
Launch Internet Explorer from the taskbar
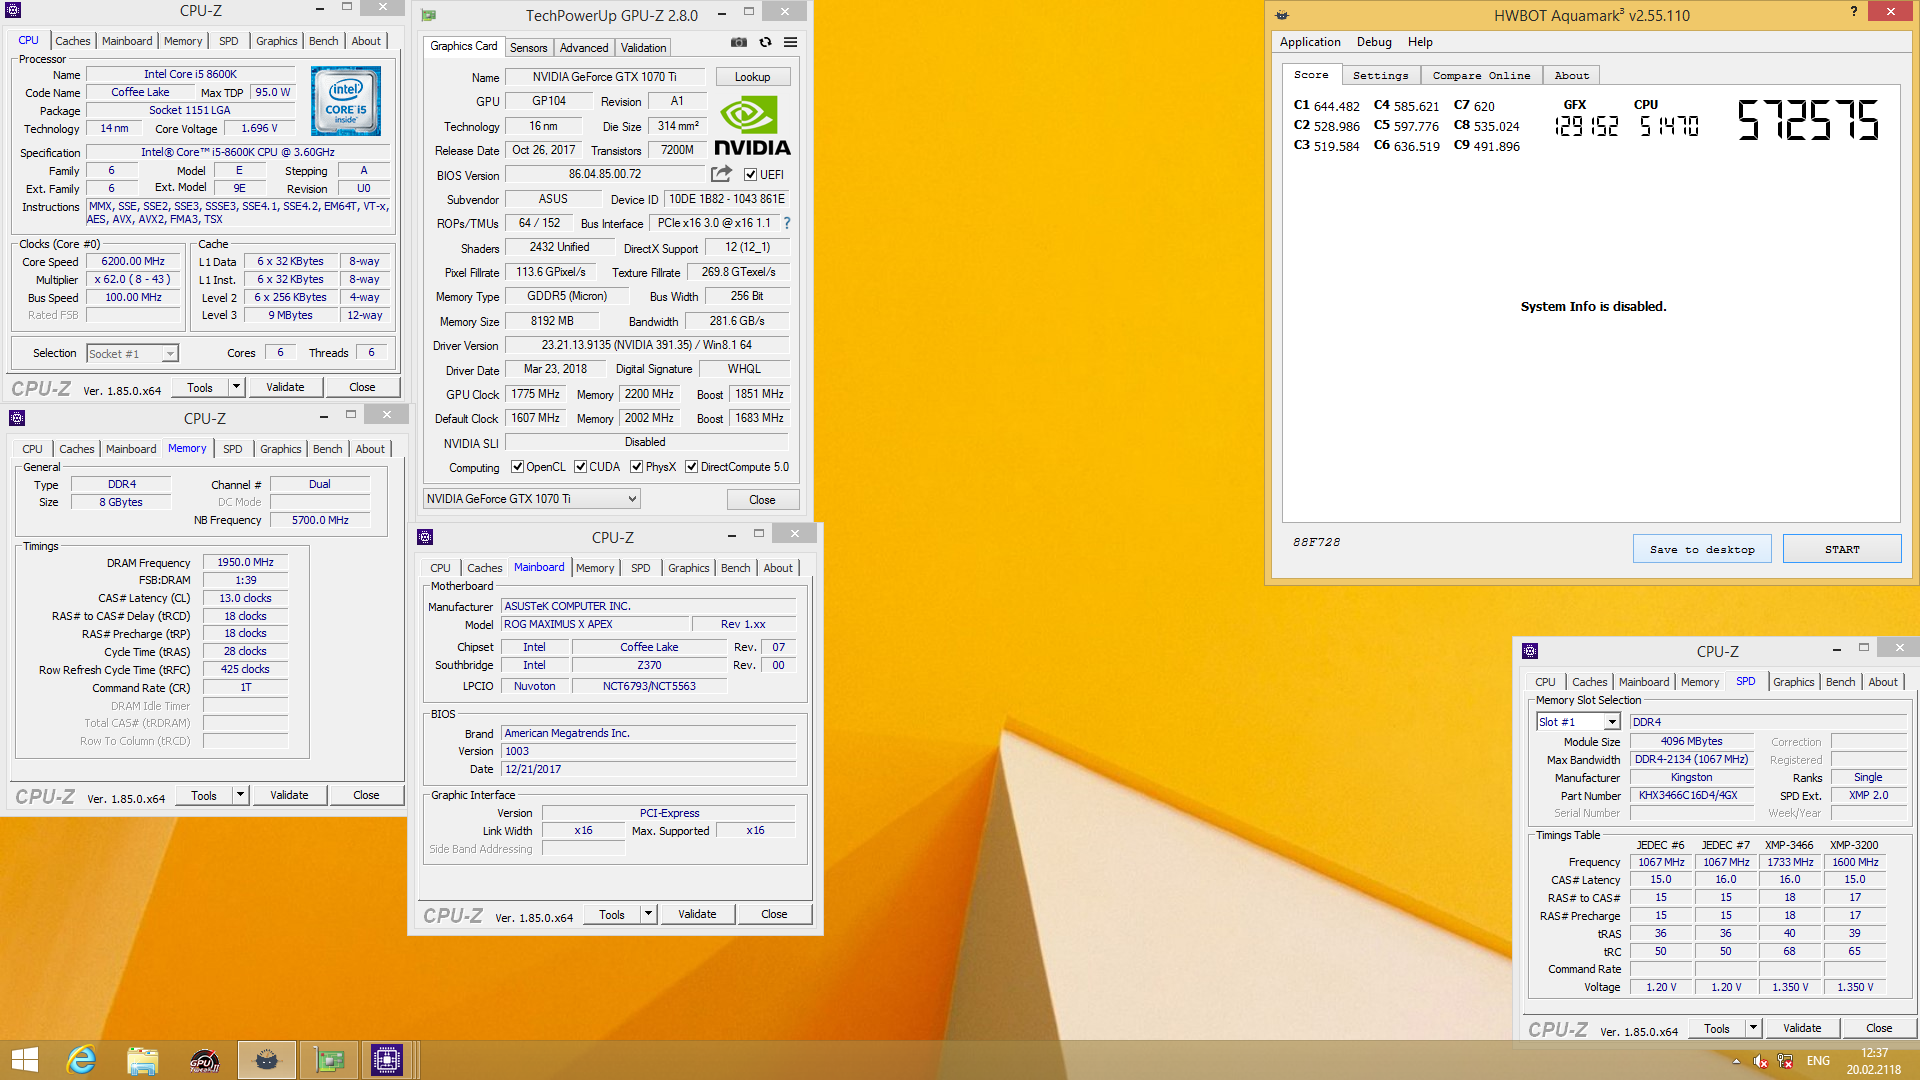coord(81,1060)
